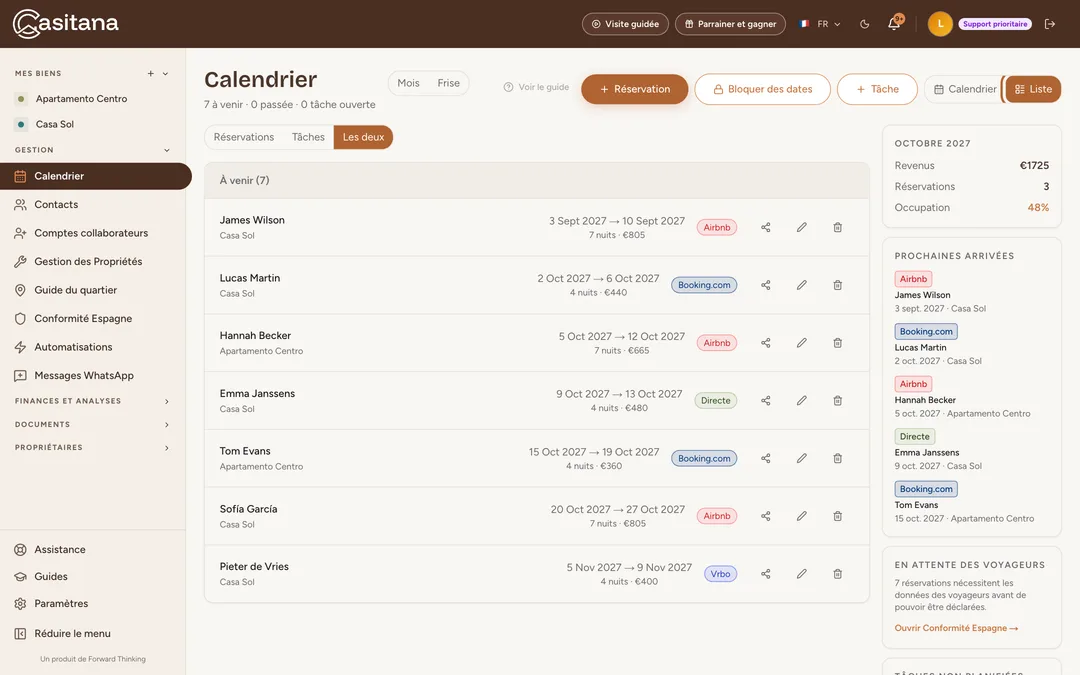1080x675 pixels.
Task: Expand the Propriétaires section
Action: [x=92, y=448]
